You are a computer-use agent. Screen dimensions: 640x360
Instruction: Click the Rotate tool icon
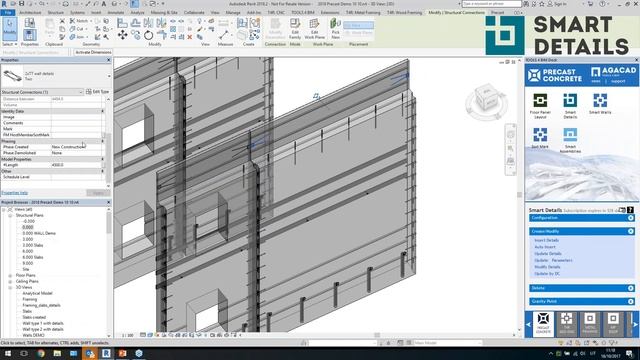[x=149, y=36]
